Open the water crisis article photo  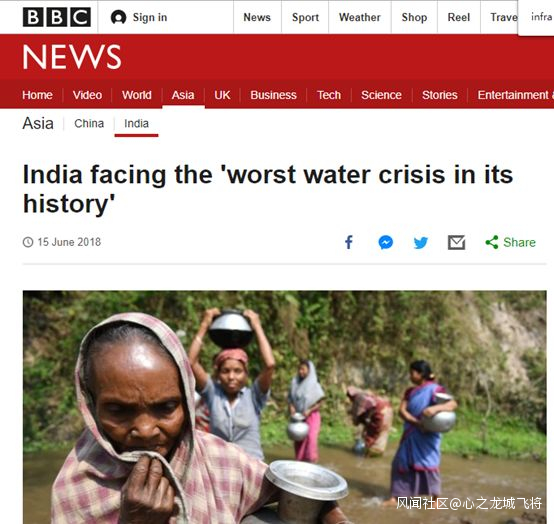(x=284, y=407)
